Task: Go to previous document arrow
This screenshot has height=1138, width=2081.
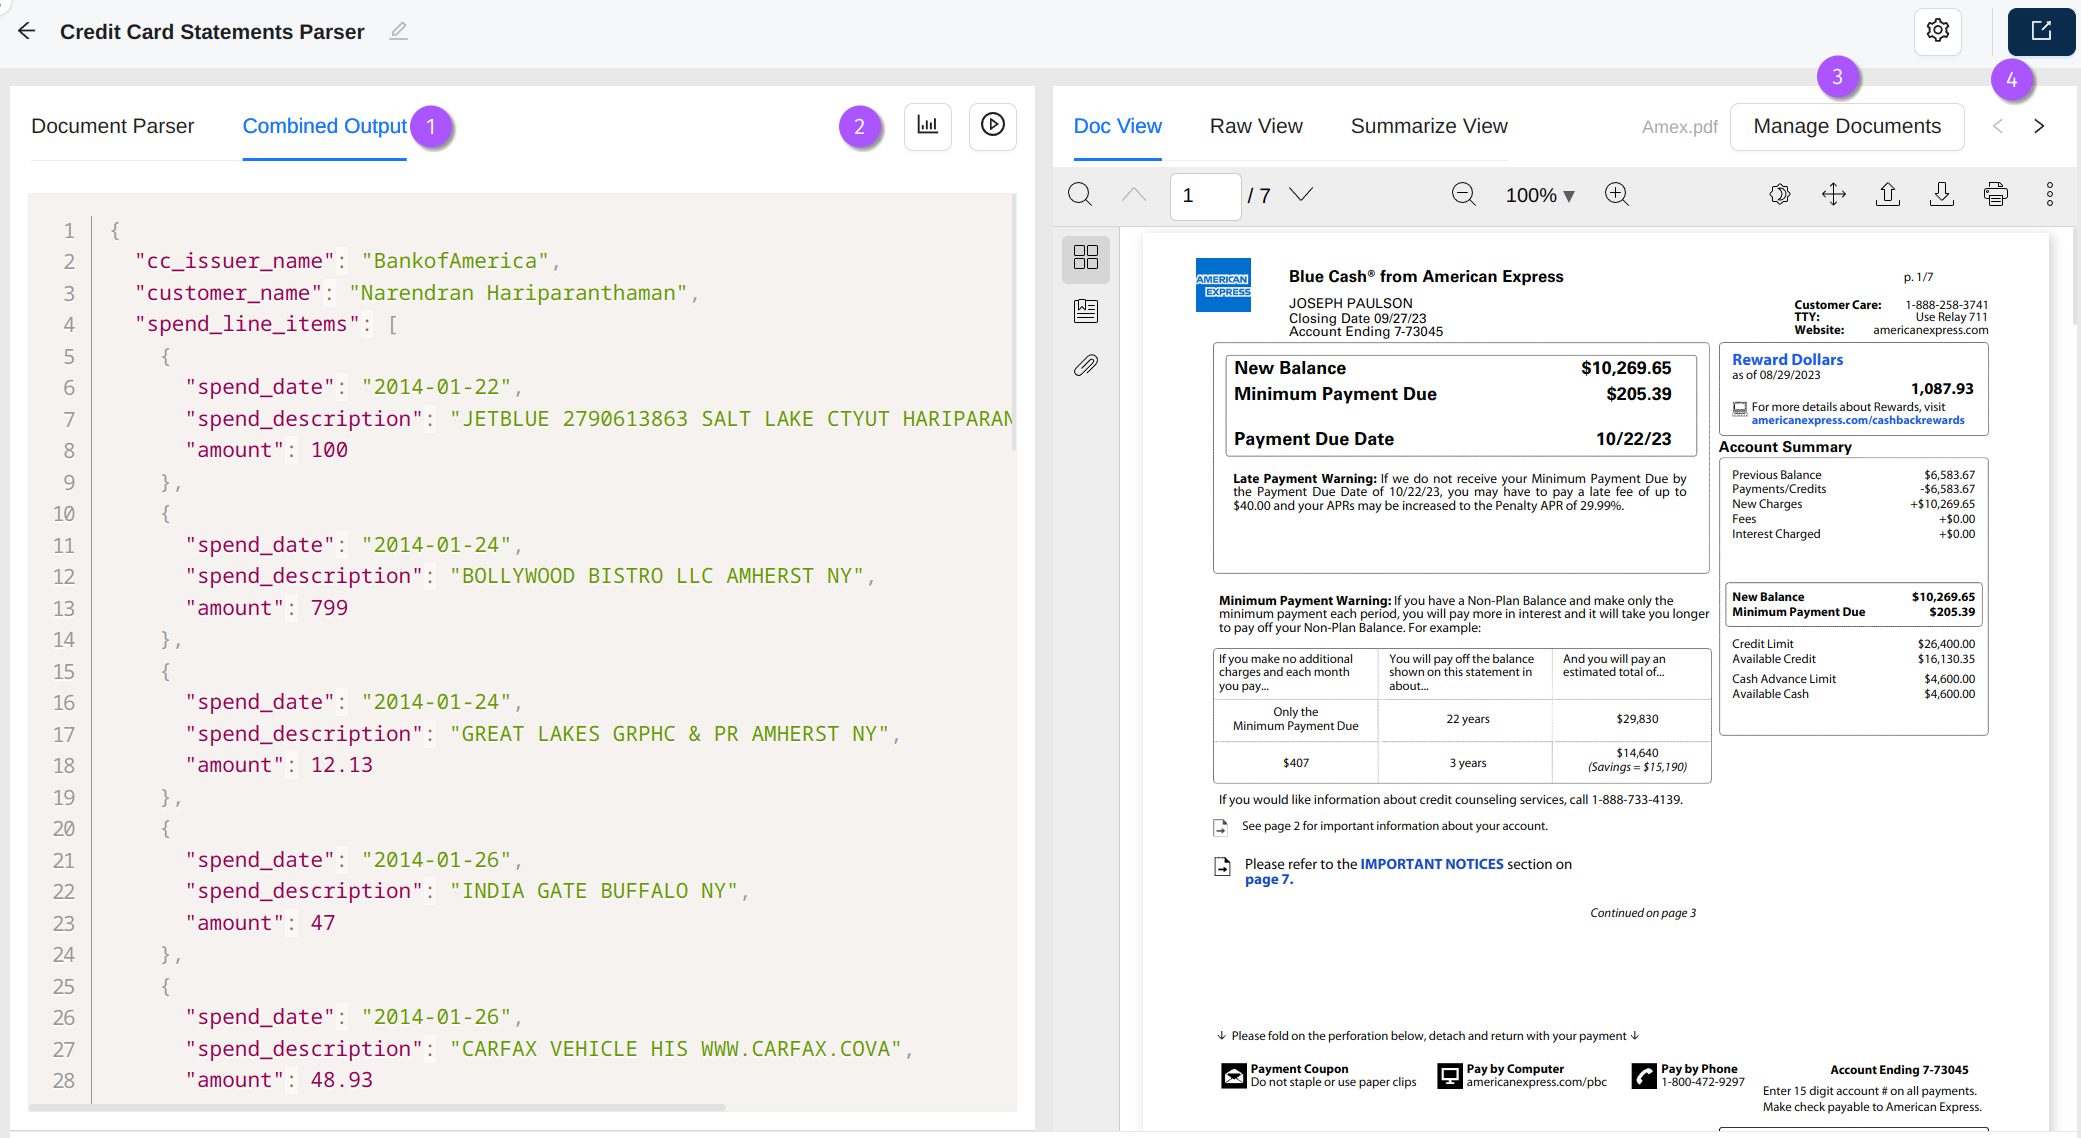Action: click(1998, 126)
